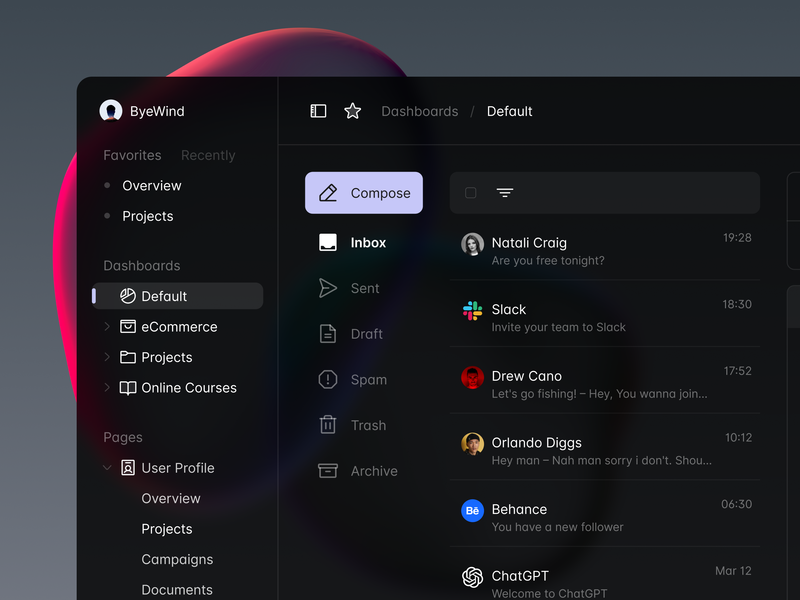Click the 19:28 timestamp
Screen dimensions: 800x600
point(737,238)
